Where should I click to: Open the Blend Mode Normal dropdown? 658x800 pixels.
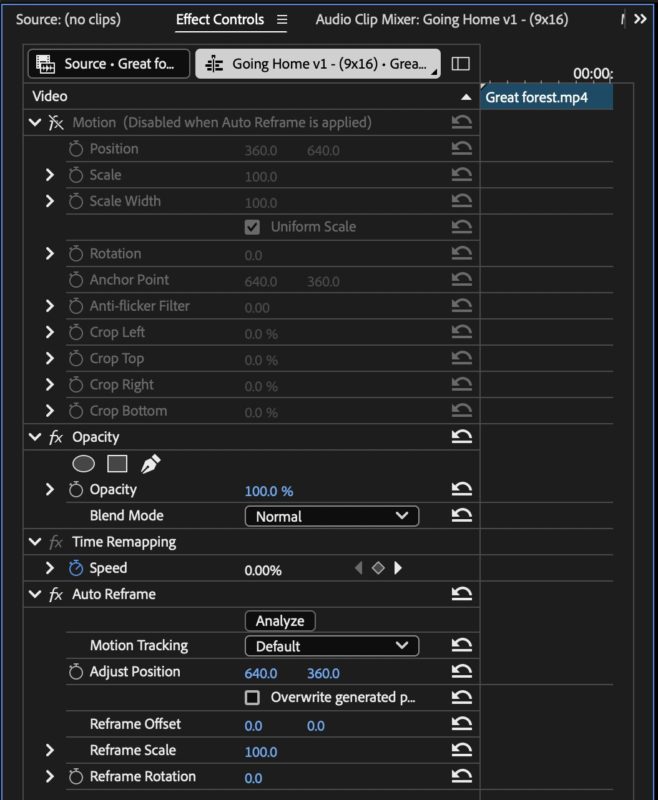(332, 516)
